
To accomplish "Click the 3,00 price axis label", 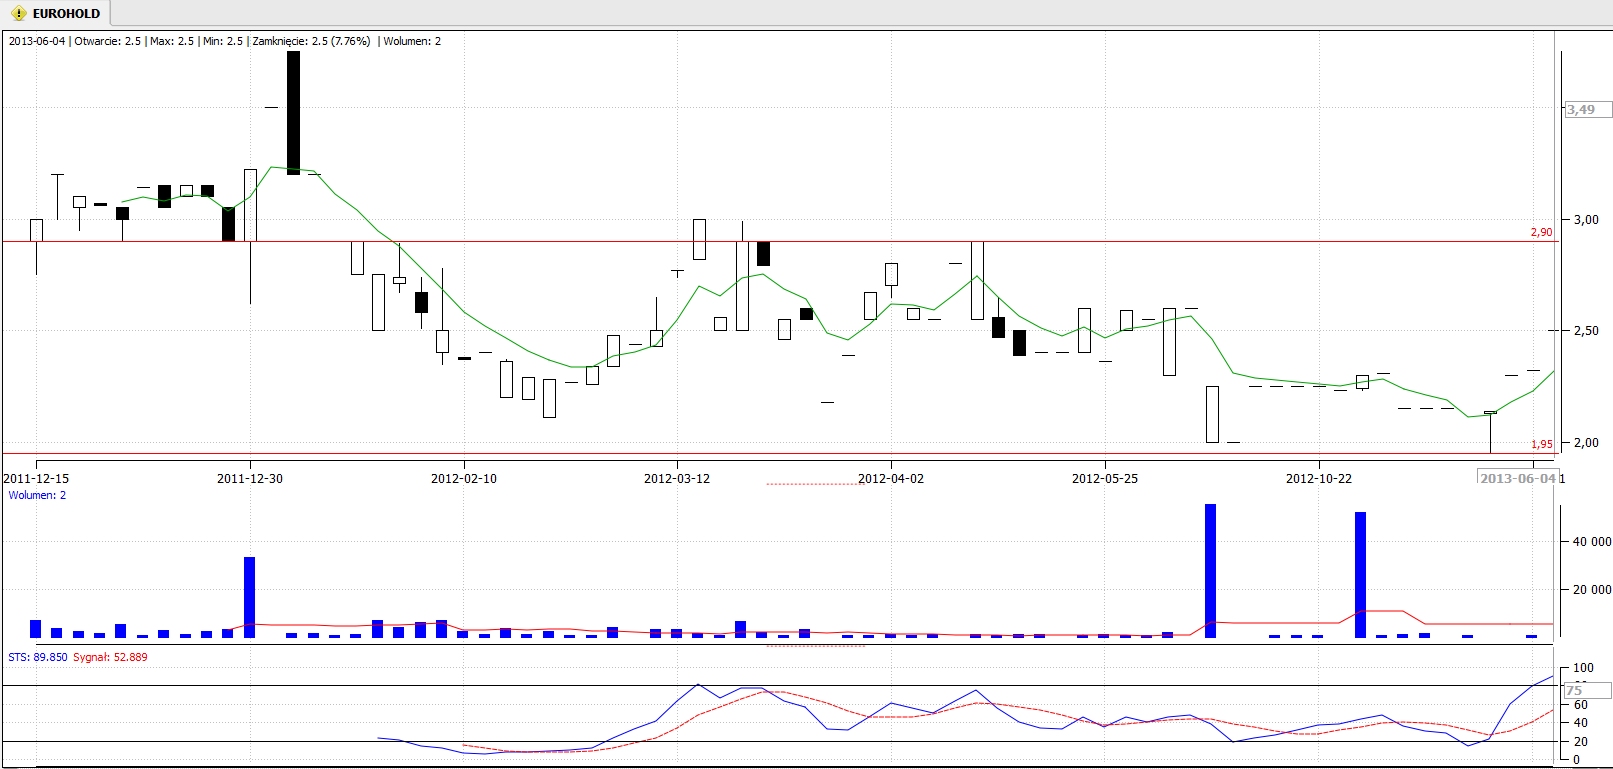I will 1586,219.
